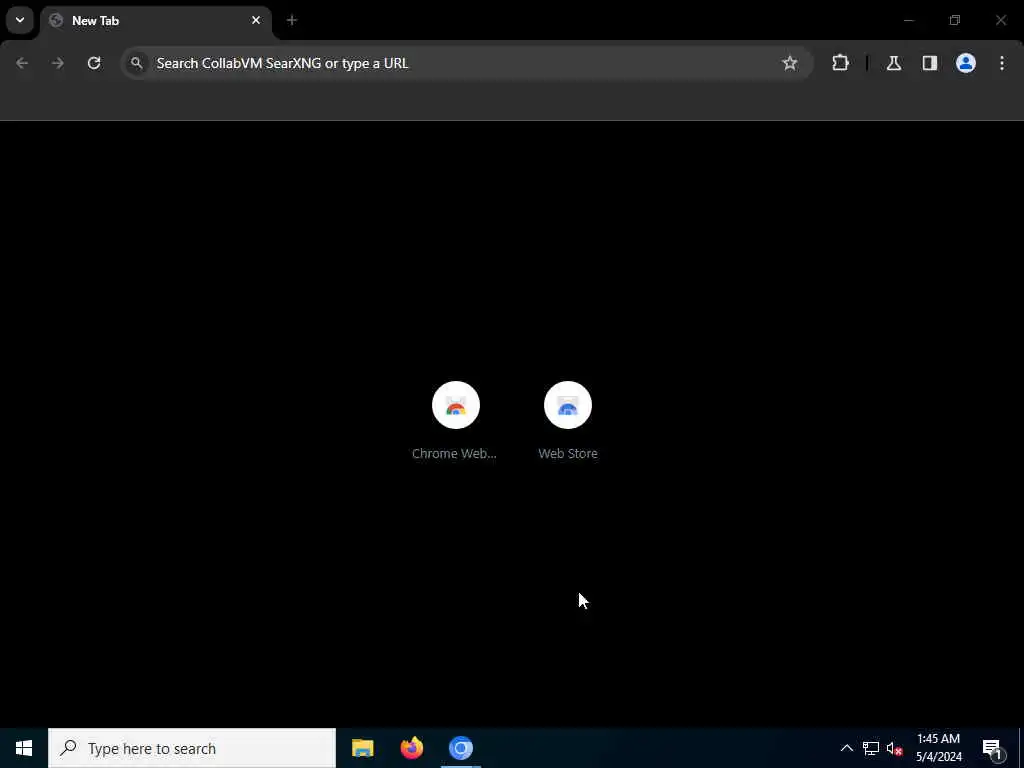
Task: Go back to previous page
Action: tap(22, 63)
